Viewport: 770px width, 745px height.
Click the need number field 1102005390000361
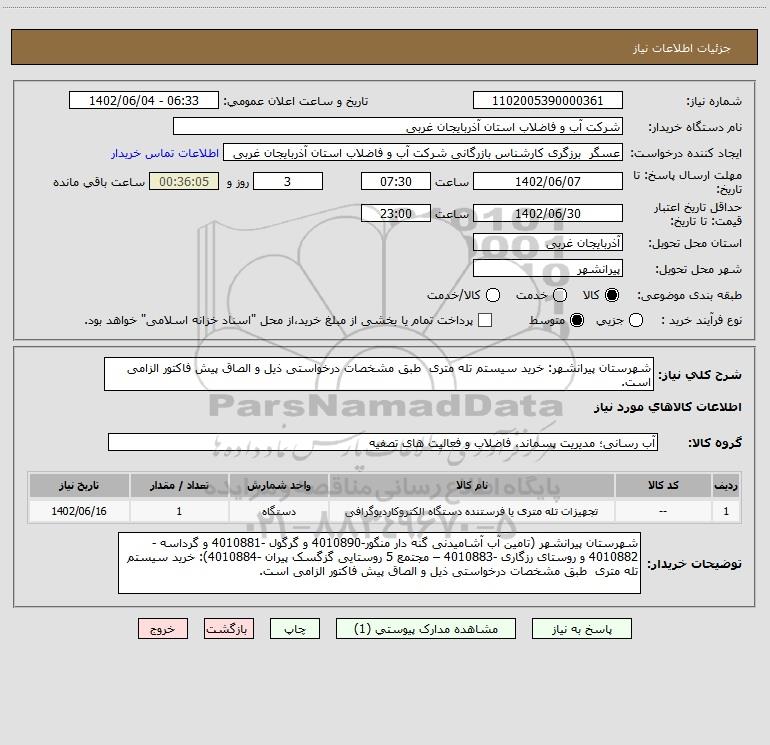pos(548,101)
